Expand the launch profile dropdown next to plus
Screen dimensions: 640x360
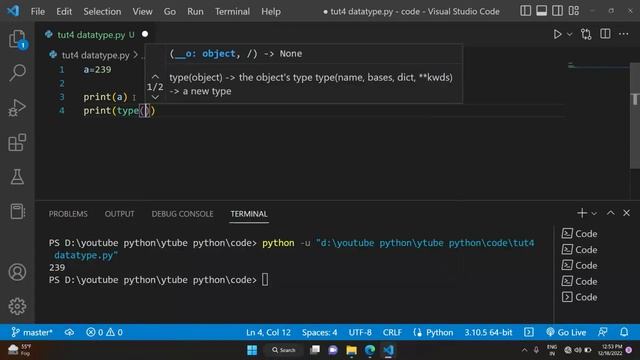click(594, 213)
